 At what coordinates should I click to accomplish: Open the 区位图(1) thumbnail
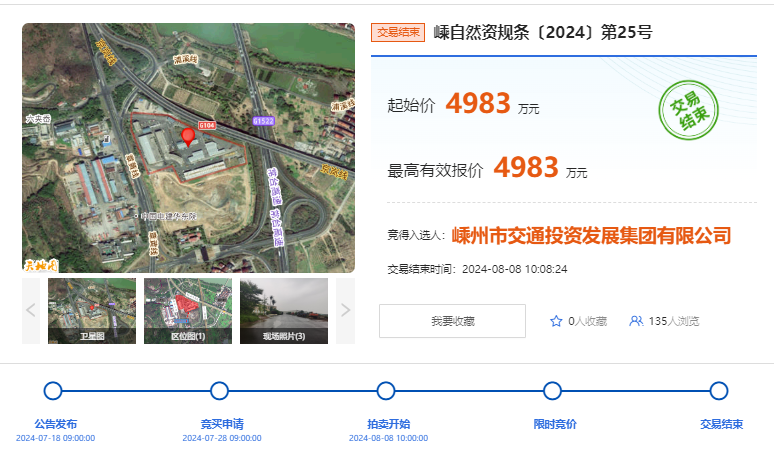coord(188,311)
